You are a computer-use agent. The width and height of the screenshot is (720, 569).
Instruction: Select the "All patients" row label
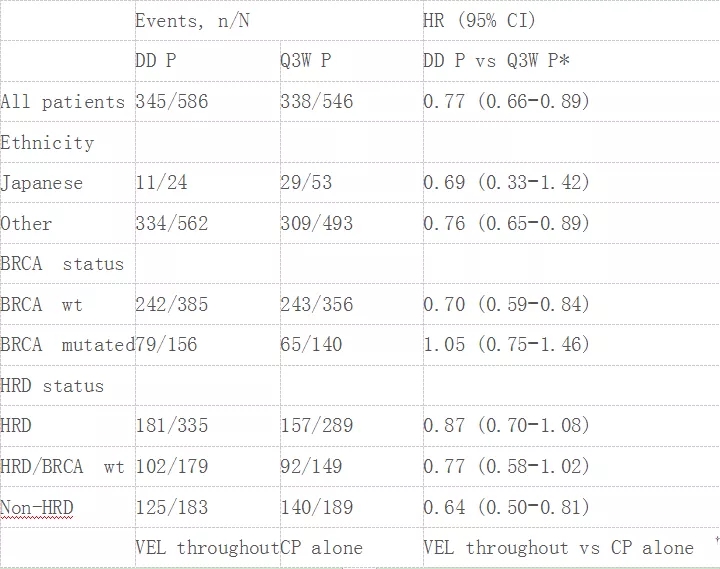63,102
